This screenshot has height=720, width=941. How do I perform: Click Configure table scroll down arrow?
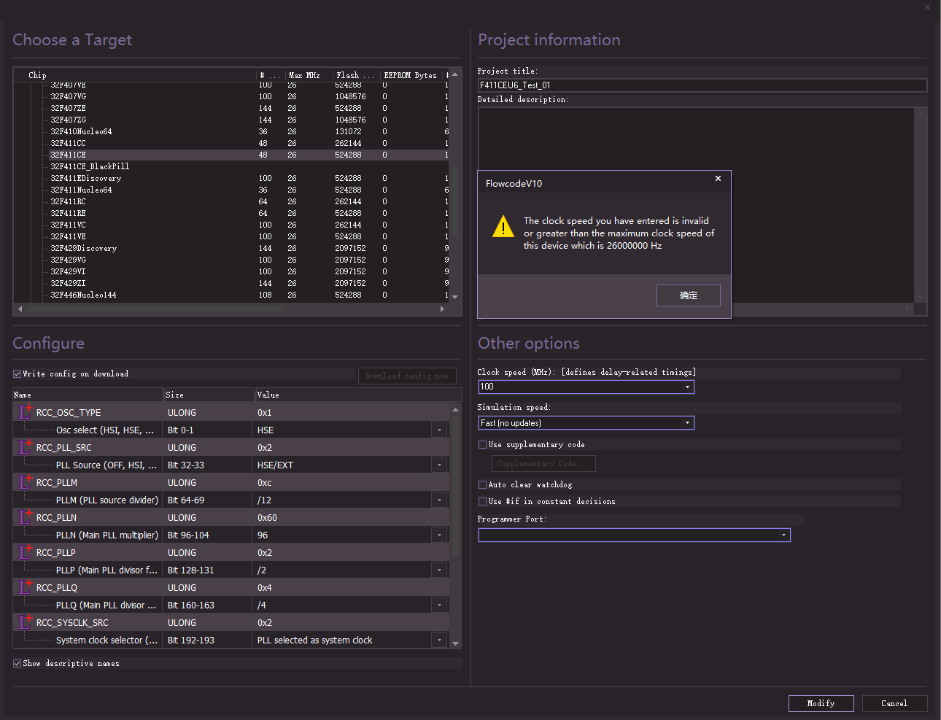pos(455,643)
